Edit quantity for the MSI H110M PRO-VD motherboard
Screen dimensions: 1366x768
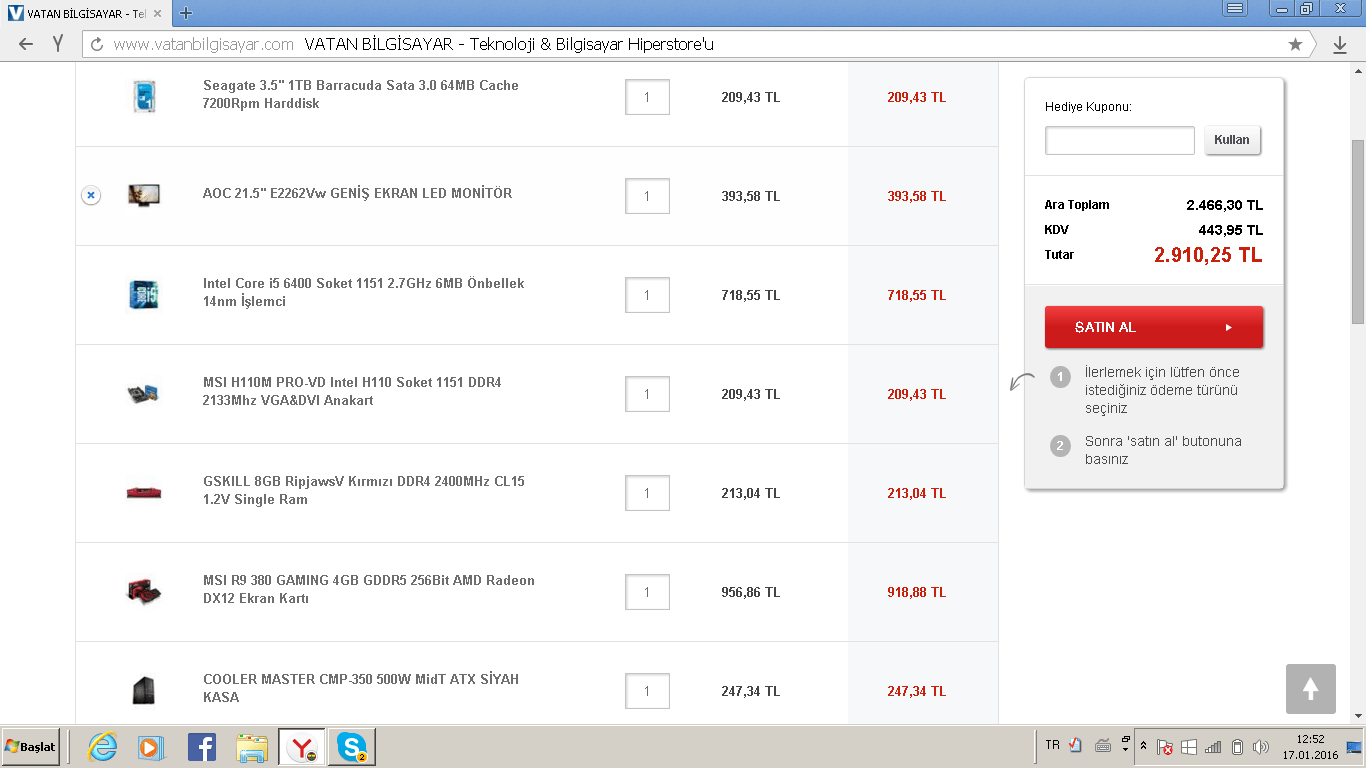[x=647, y=394]
